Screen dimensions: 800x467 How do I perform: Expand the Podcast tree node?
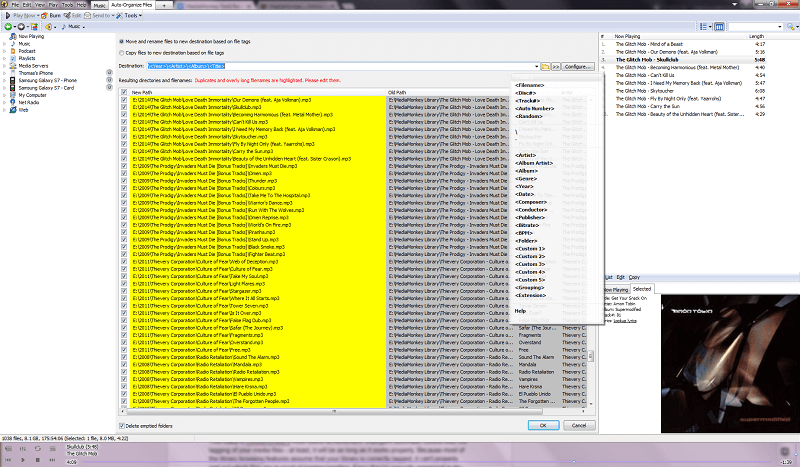point(5,51)
